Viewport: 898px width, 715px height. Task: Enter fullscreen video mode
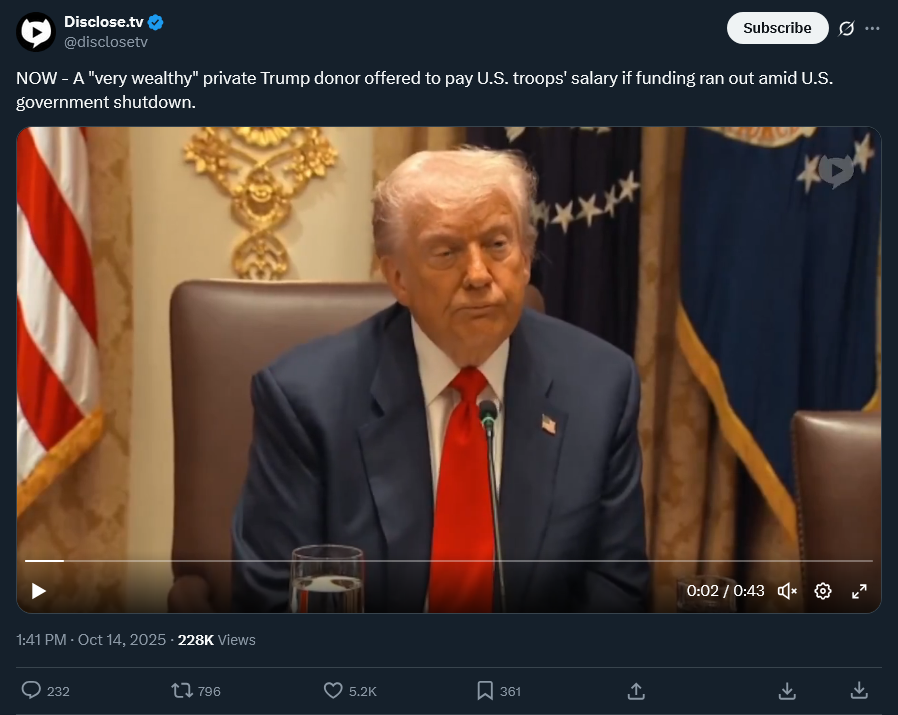(x=859, y=591)
